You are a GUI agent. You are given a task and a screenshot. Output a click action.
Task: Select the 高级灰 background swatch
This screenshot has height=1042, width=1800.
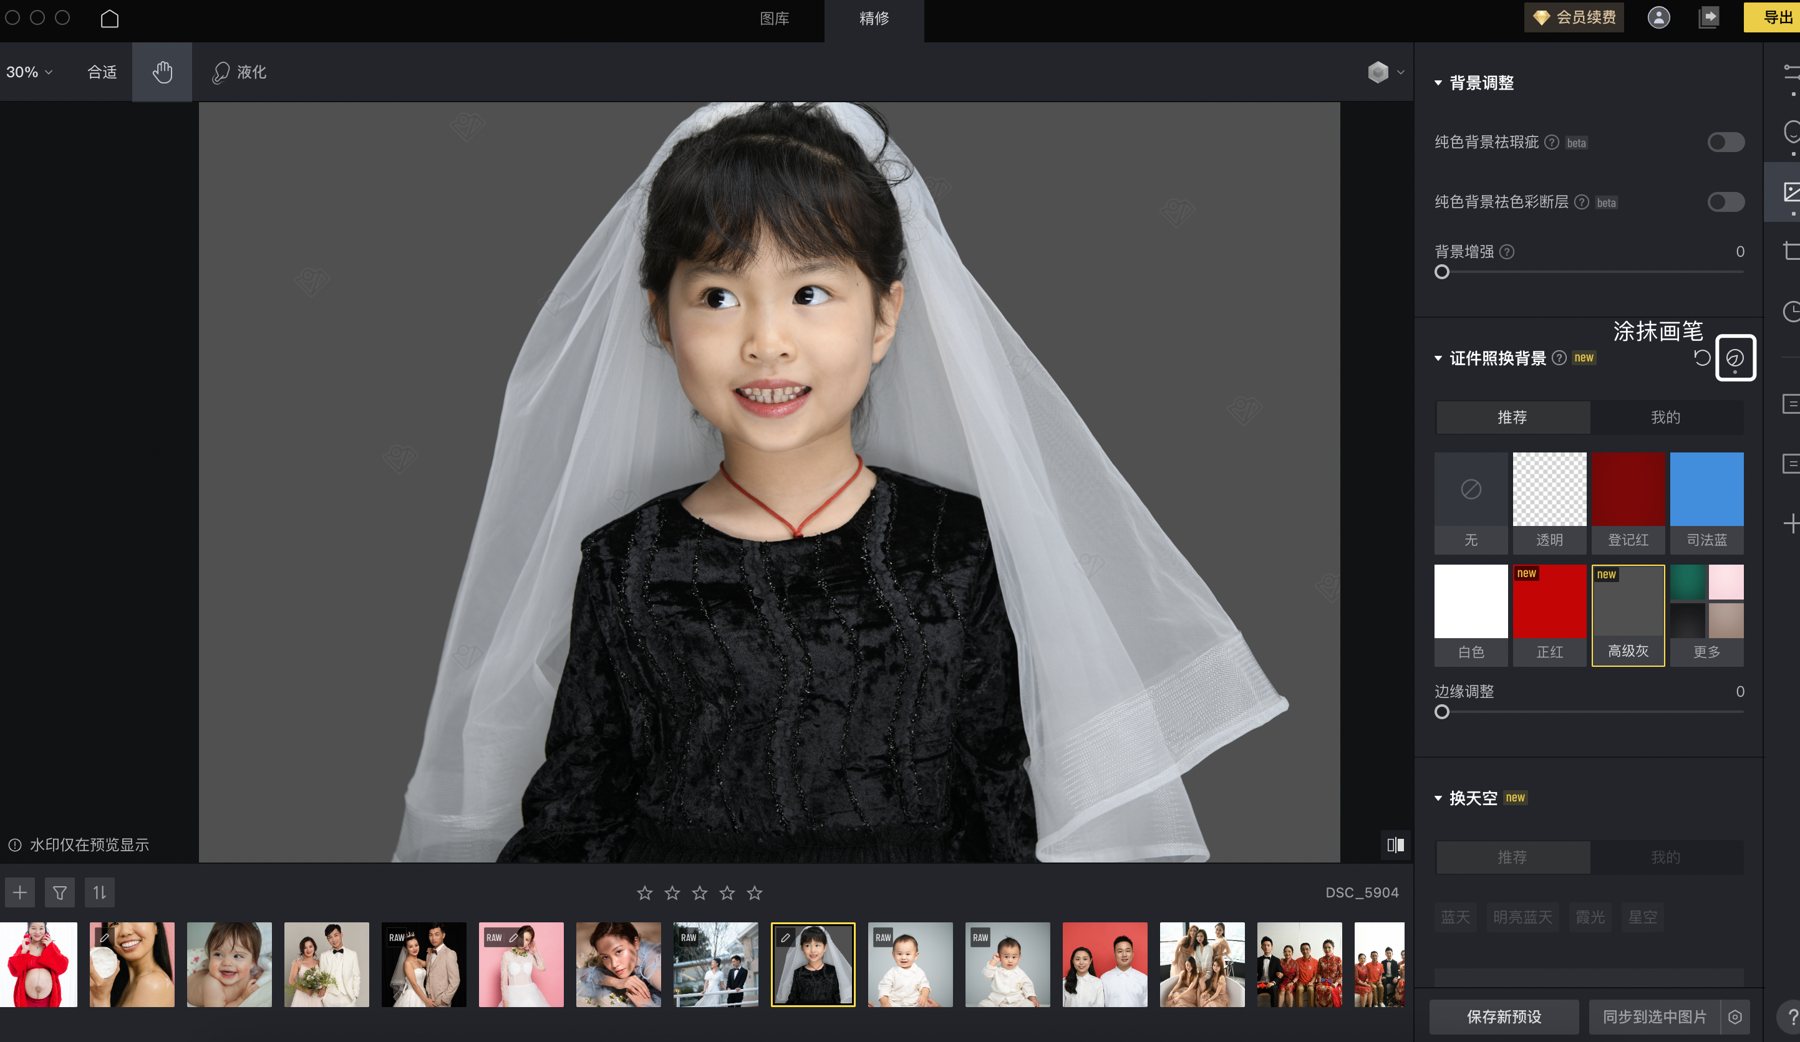[x=1628, y=615]
